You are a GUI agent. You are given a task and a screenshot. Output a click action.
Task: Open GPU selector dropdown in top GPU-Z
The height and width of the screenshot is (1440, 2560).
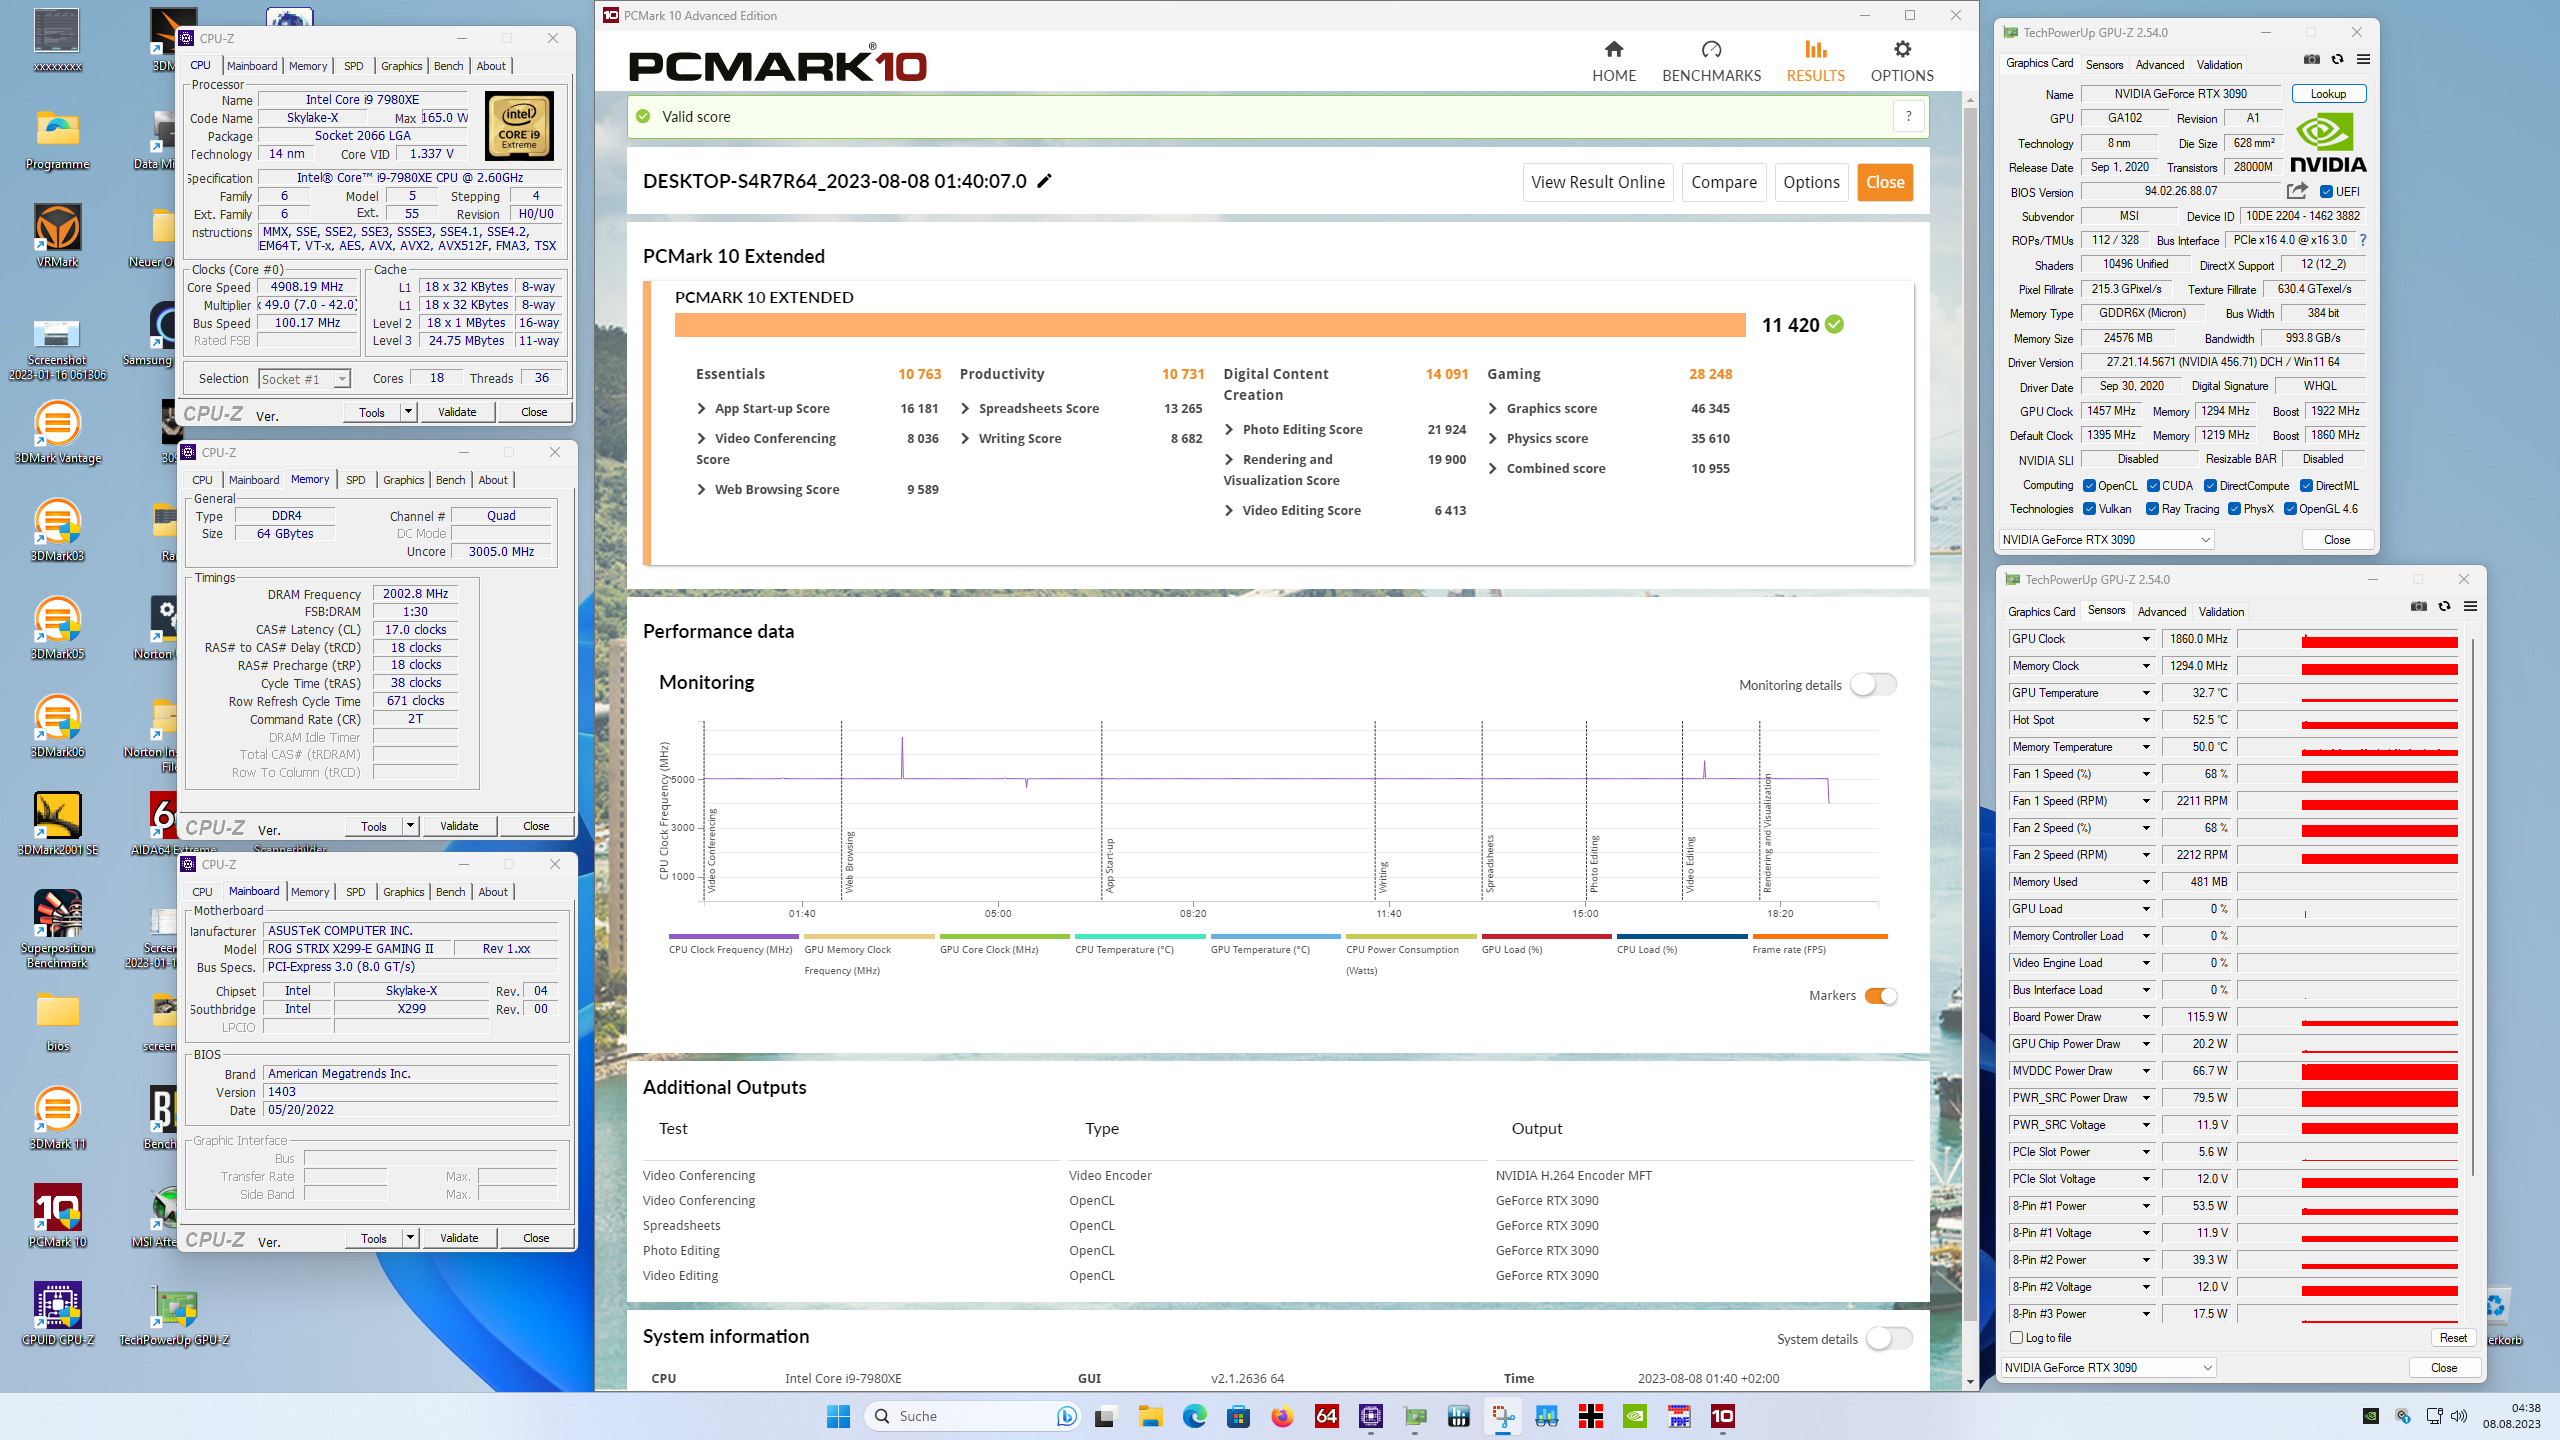pyautogui.click(x=2106, y=540)
